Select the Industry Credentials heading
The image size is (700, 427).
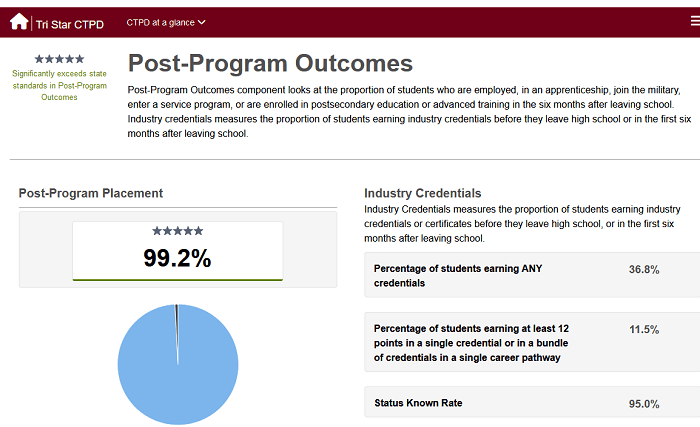point(423,193)
